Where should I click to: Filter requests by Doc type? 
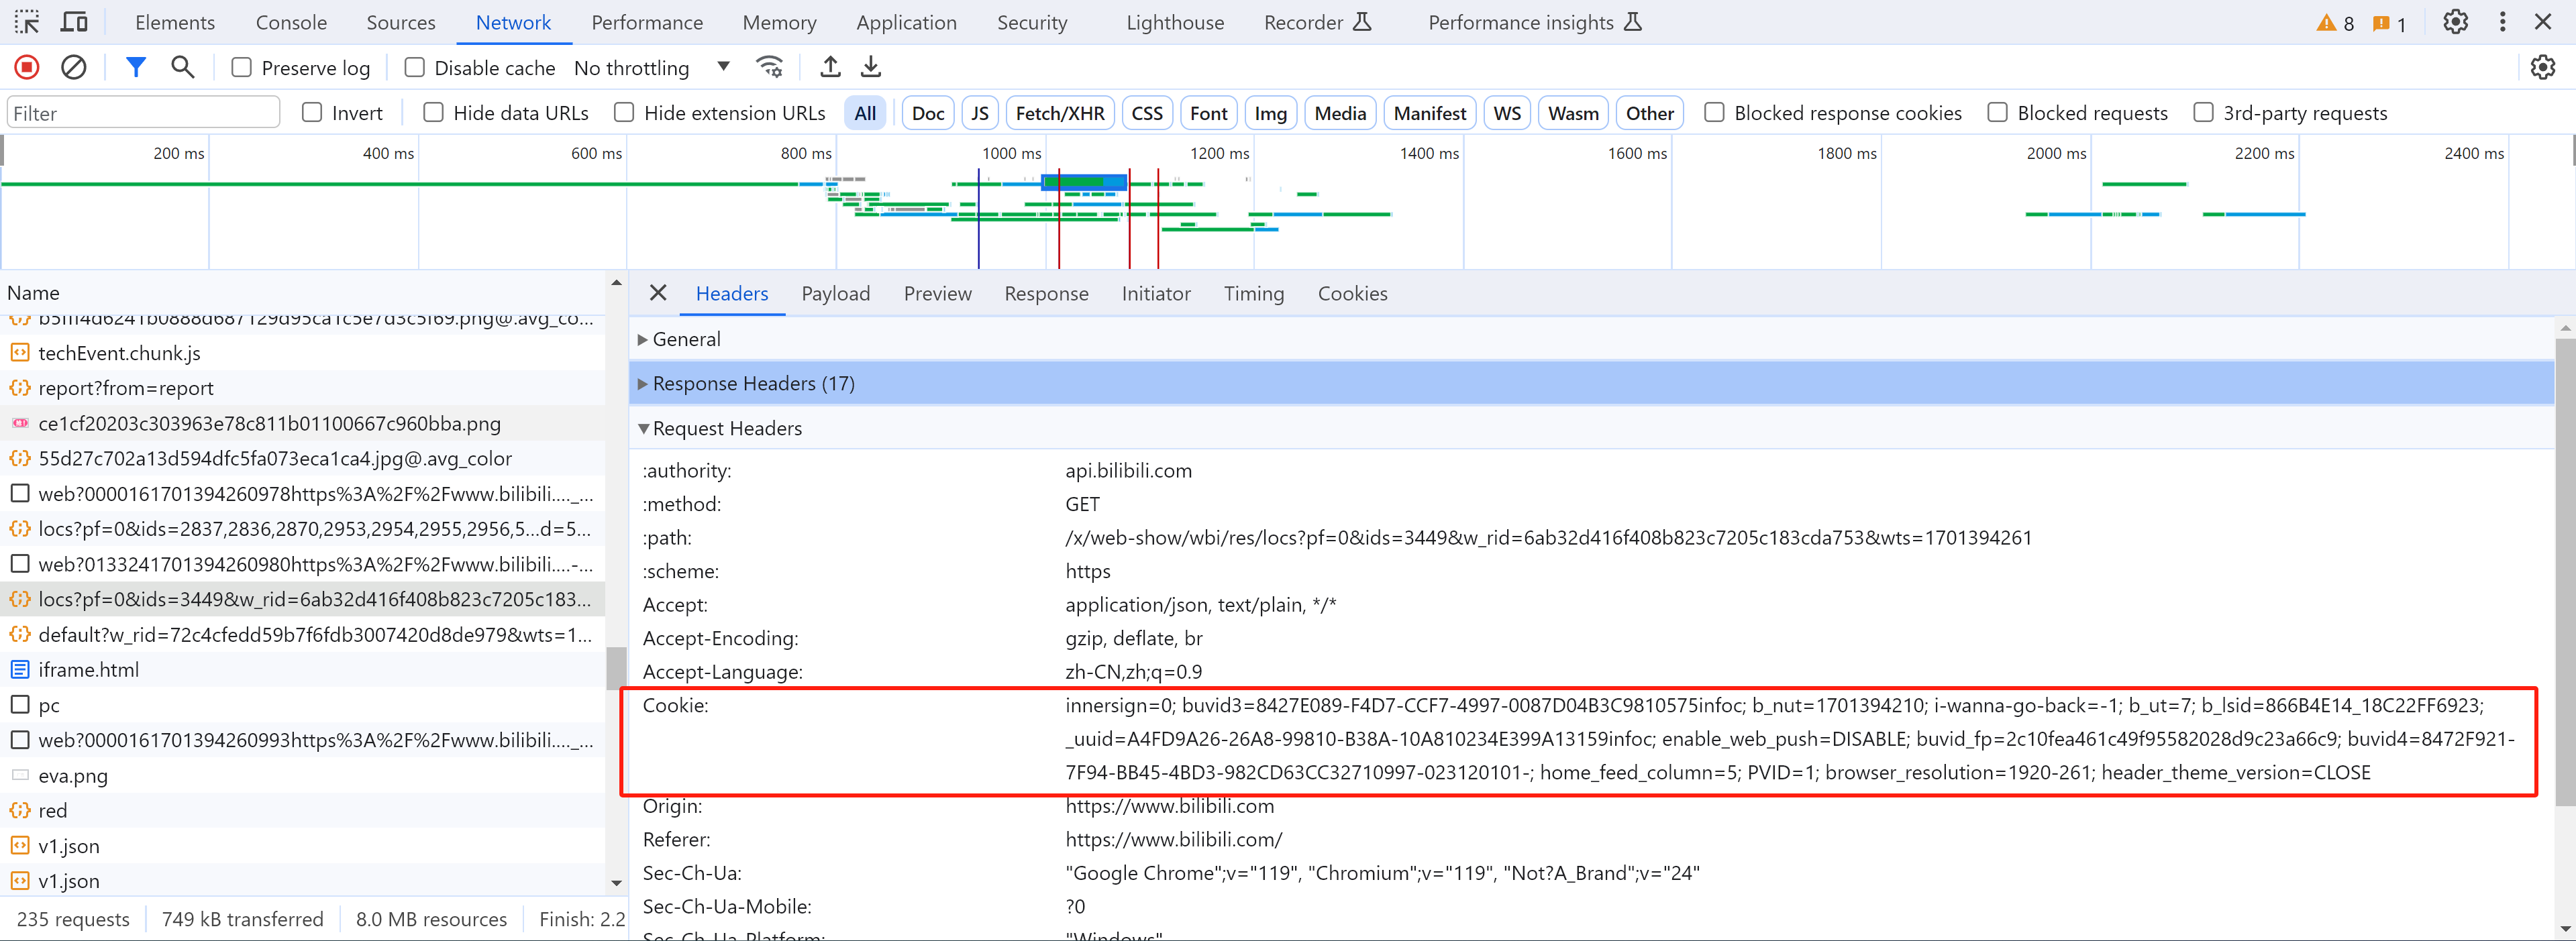point(928,113)
